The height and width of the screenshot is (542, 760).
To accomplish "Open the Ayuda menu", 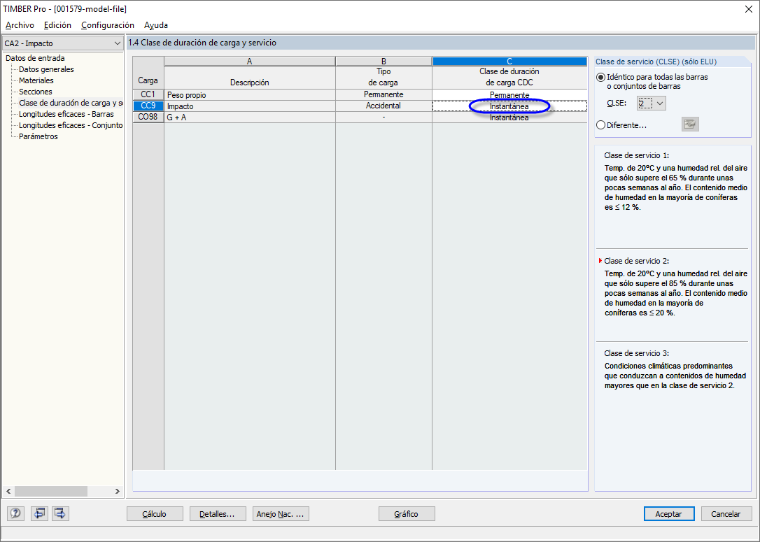I will (x=156, y=25).
